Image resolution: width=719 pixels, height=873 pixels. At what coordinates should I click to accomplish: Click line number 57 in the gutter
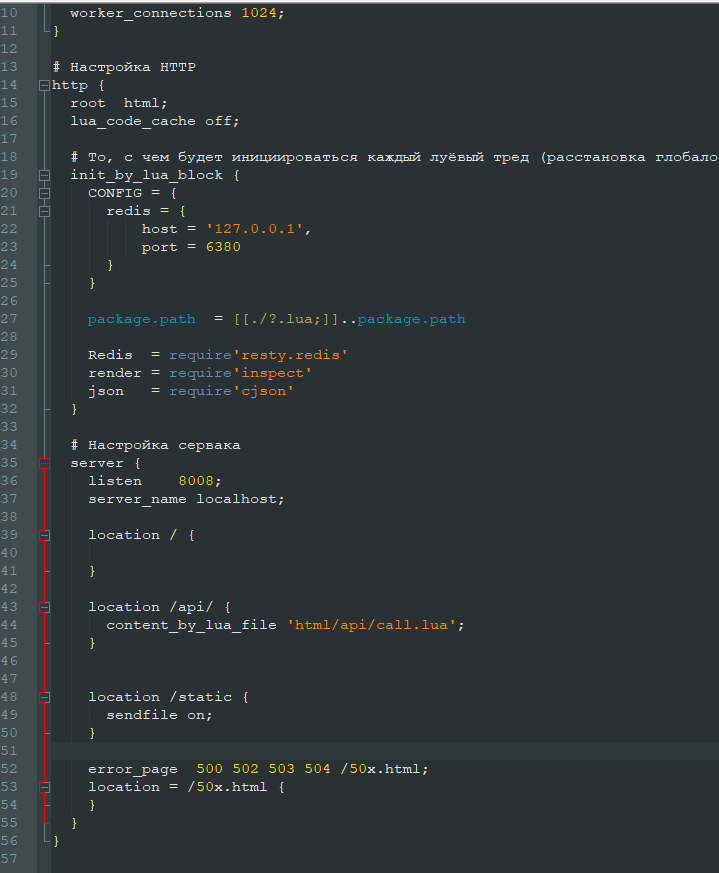coord(9,859)
